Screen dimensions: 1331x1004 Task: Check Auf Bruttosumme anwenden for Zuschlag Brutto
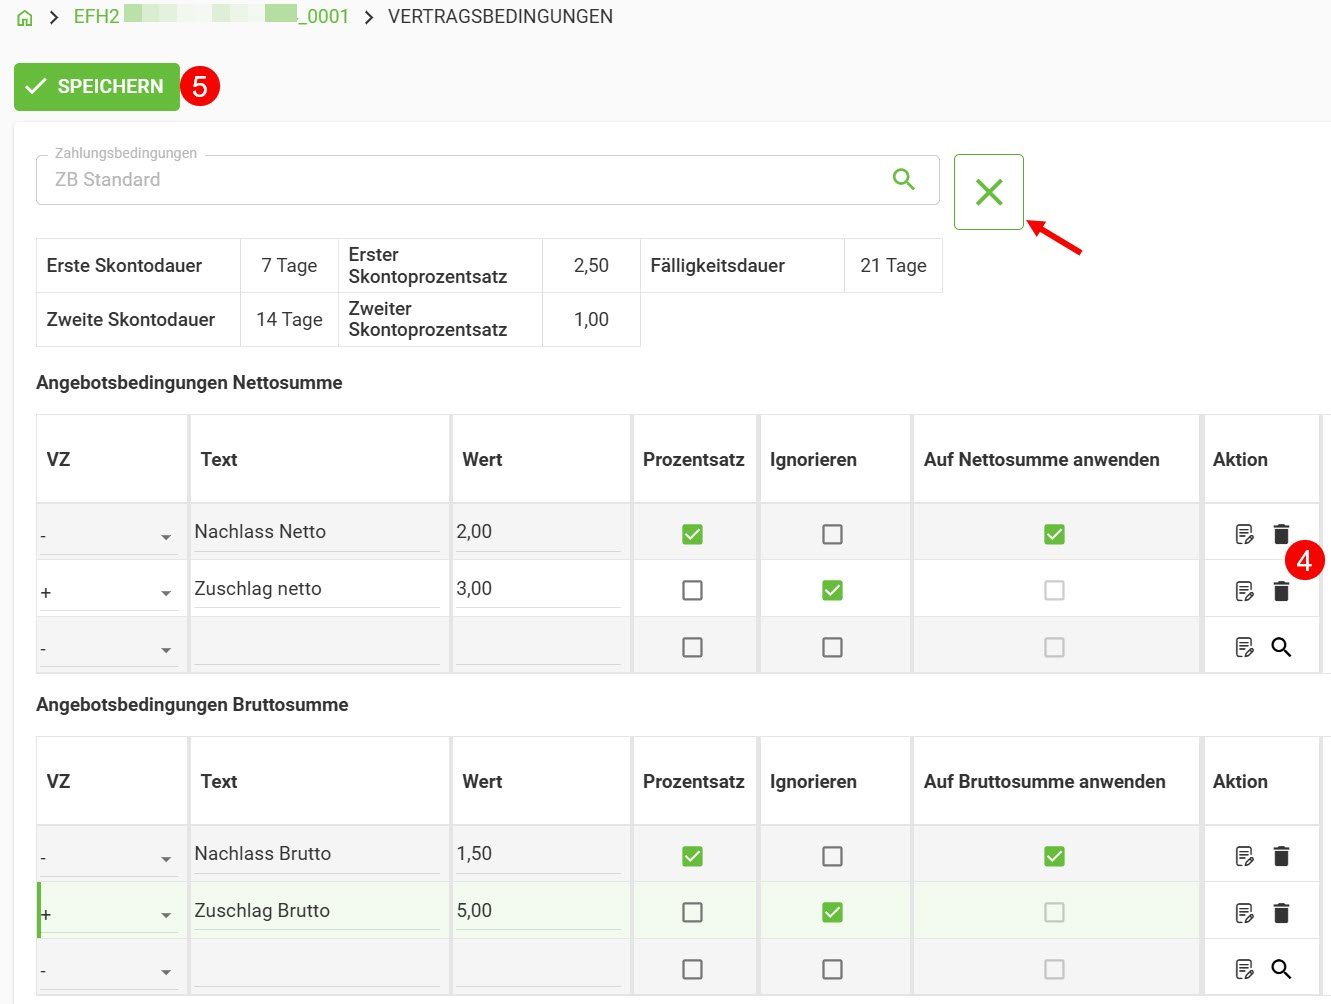1054,911
